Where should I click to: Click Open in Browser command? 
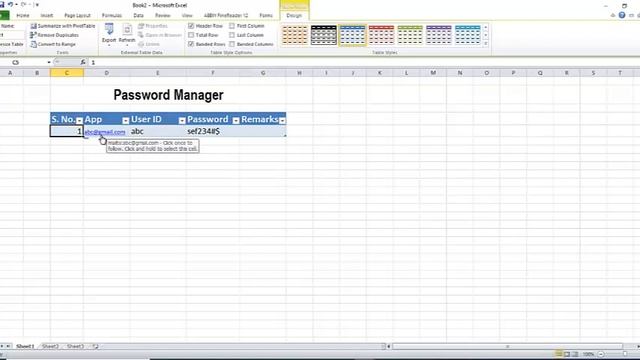(160, 35)
